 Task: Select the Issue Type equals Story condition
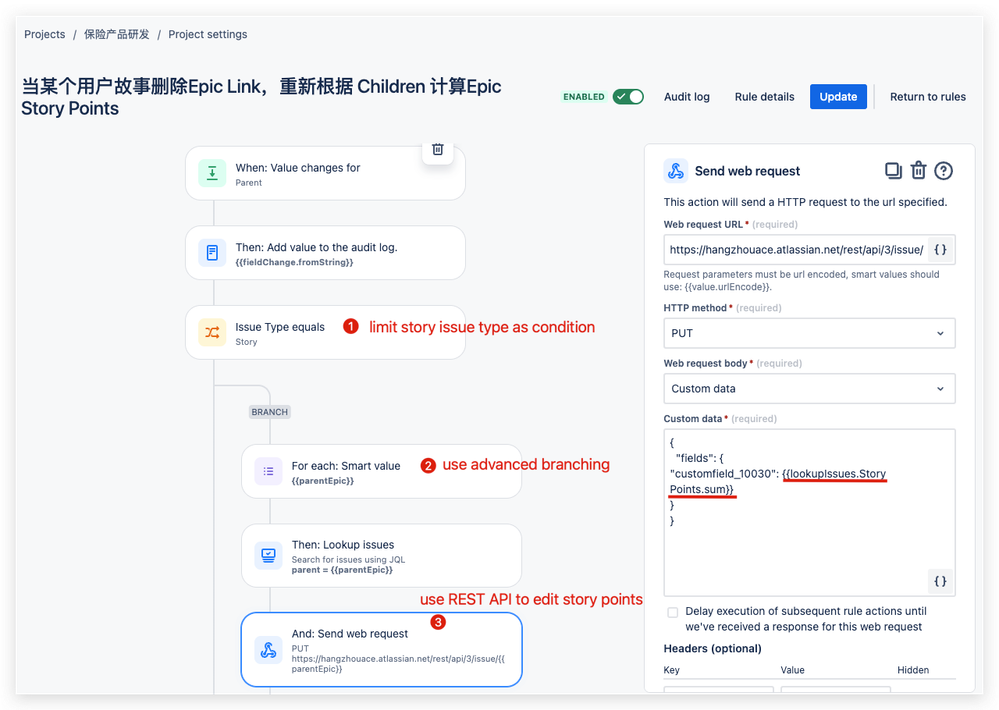[x=326, y=333]
